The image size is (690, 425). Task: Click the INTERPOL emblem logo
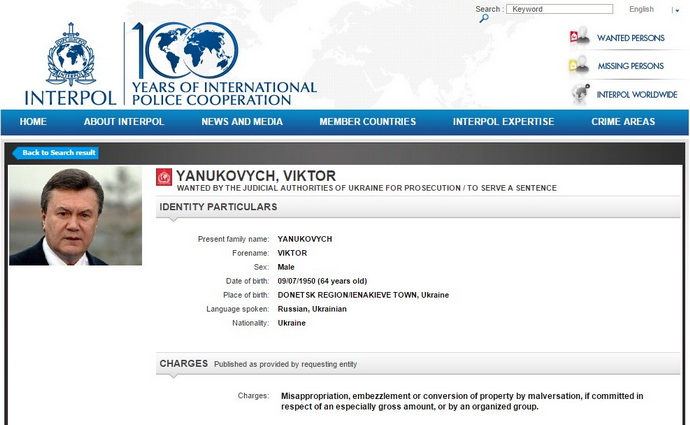pos(71,55)
